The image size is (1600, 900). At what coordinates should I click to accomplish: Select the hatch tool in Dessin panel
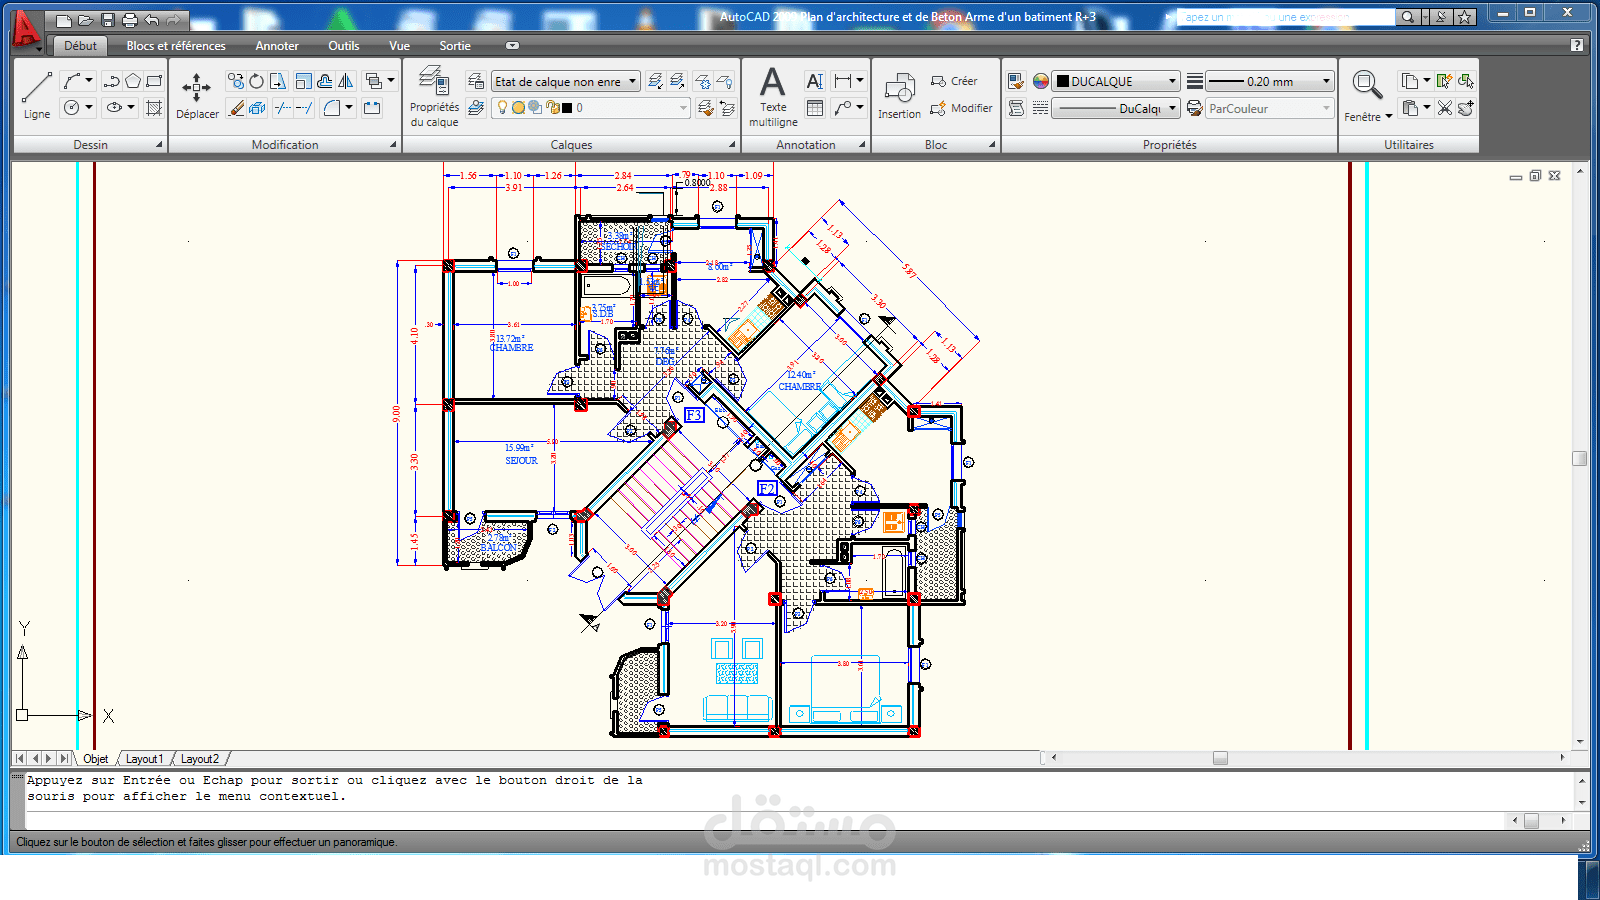tap(154, 108)
